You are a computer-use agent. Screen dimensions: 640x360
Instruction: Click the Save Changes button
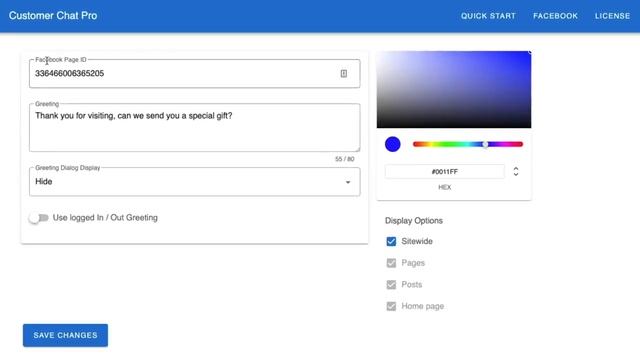[65, 336]
